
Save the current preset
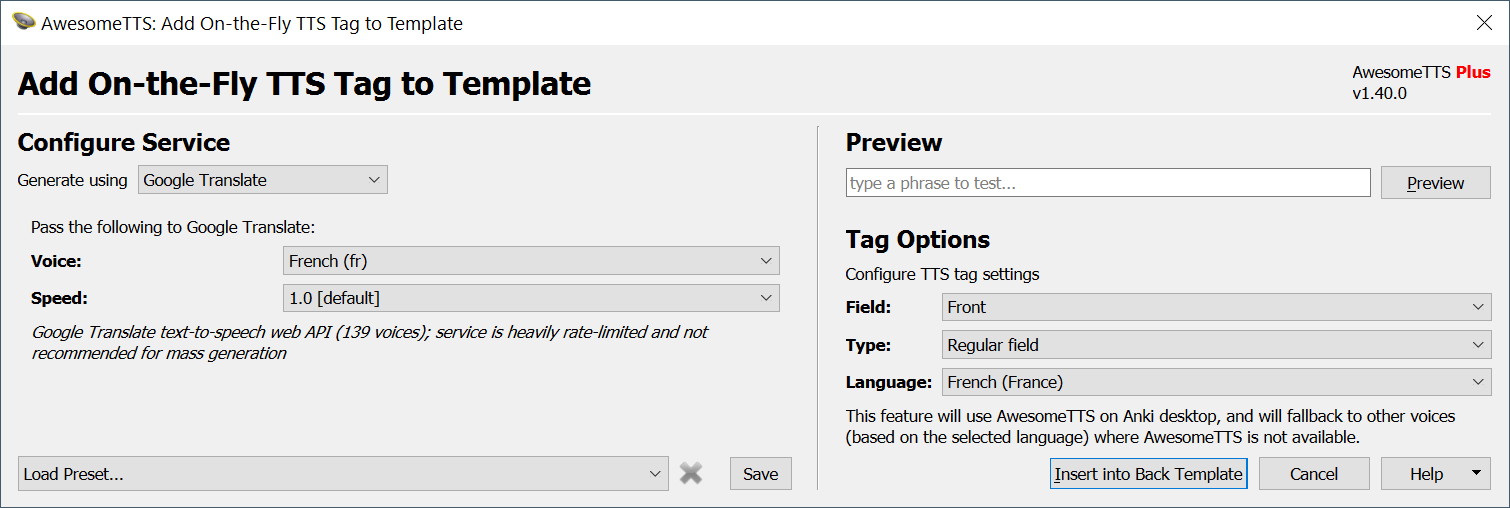pos(760,474)
